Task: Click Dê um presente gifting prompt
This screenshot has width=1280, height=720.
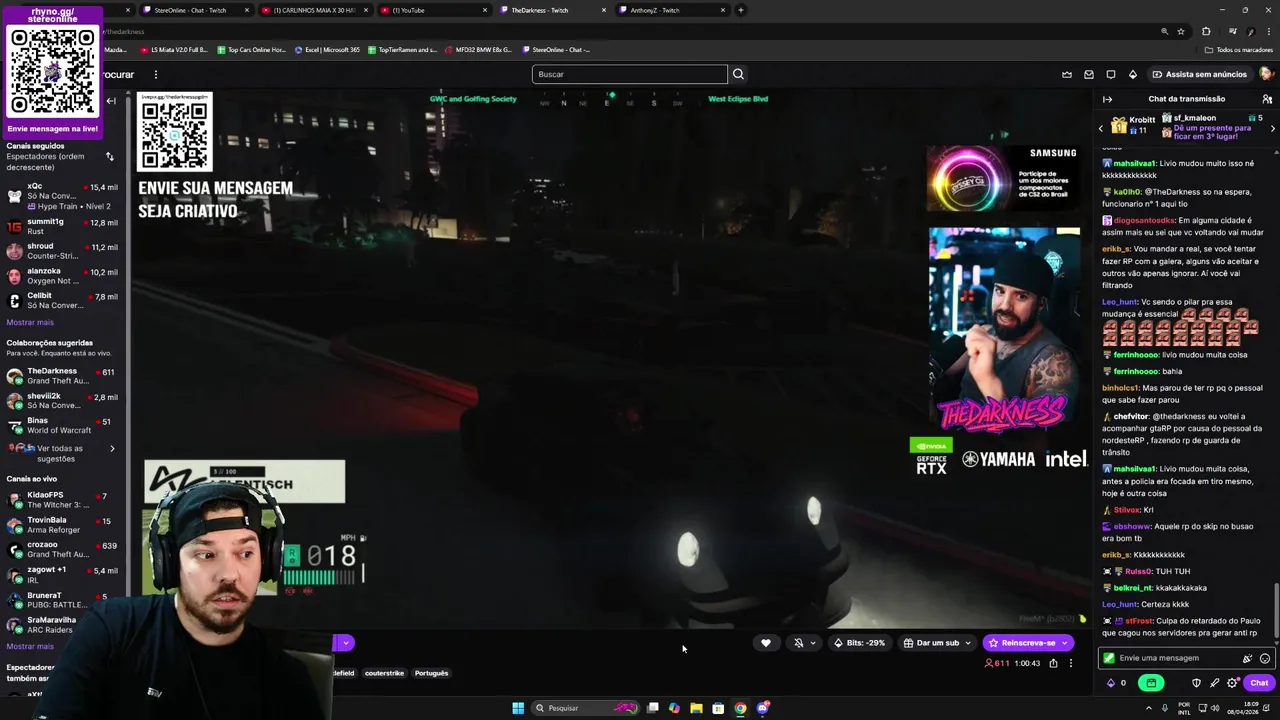Action: (x=1211, y=133)
